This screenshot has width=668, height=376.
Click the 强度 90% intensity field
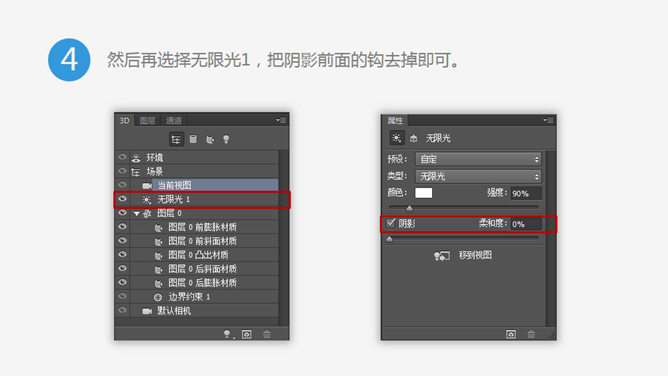point(526,193)
